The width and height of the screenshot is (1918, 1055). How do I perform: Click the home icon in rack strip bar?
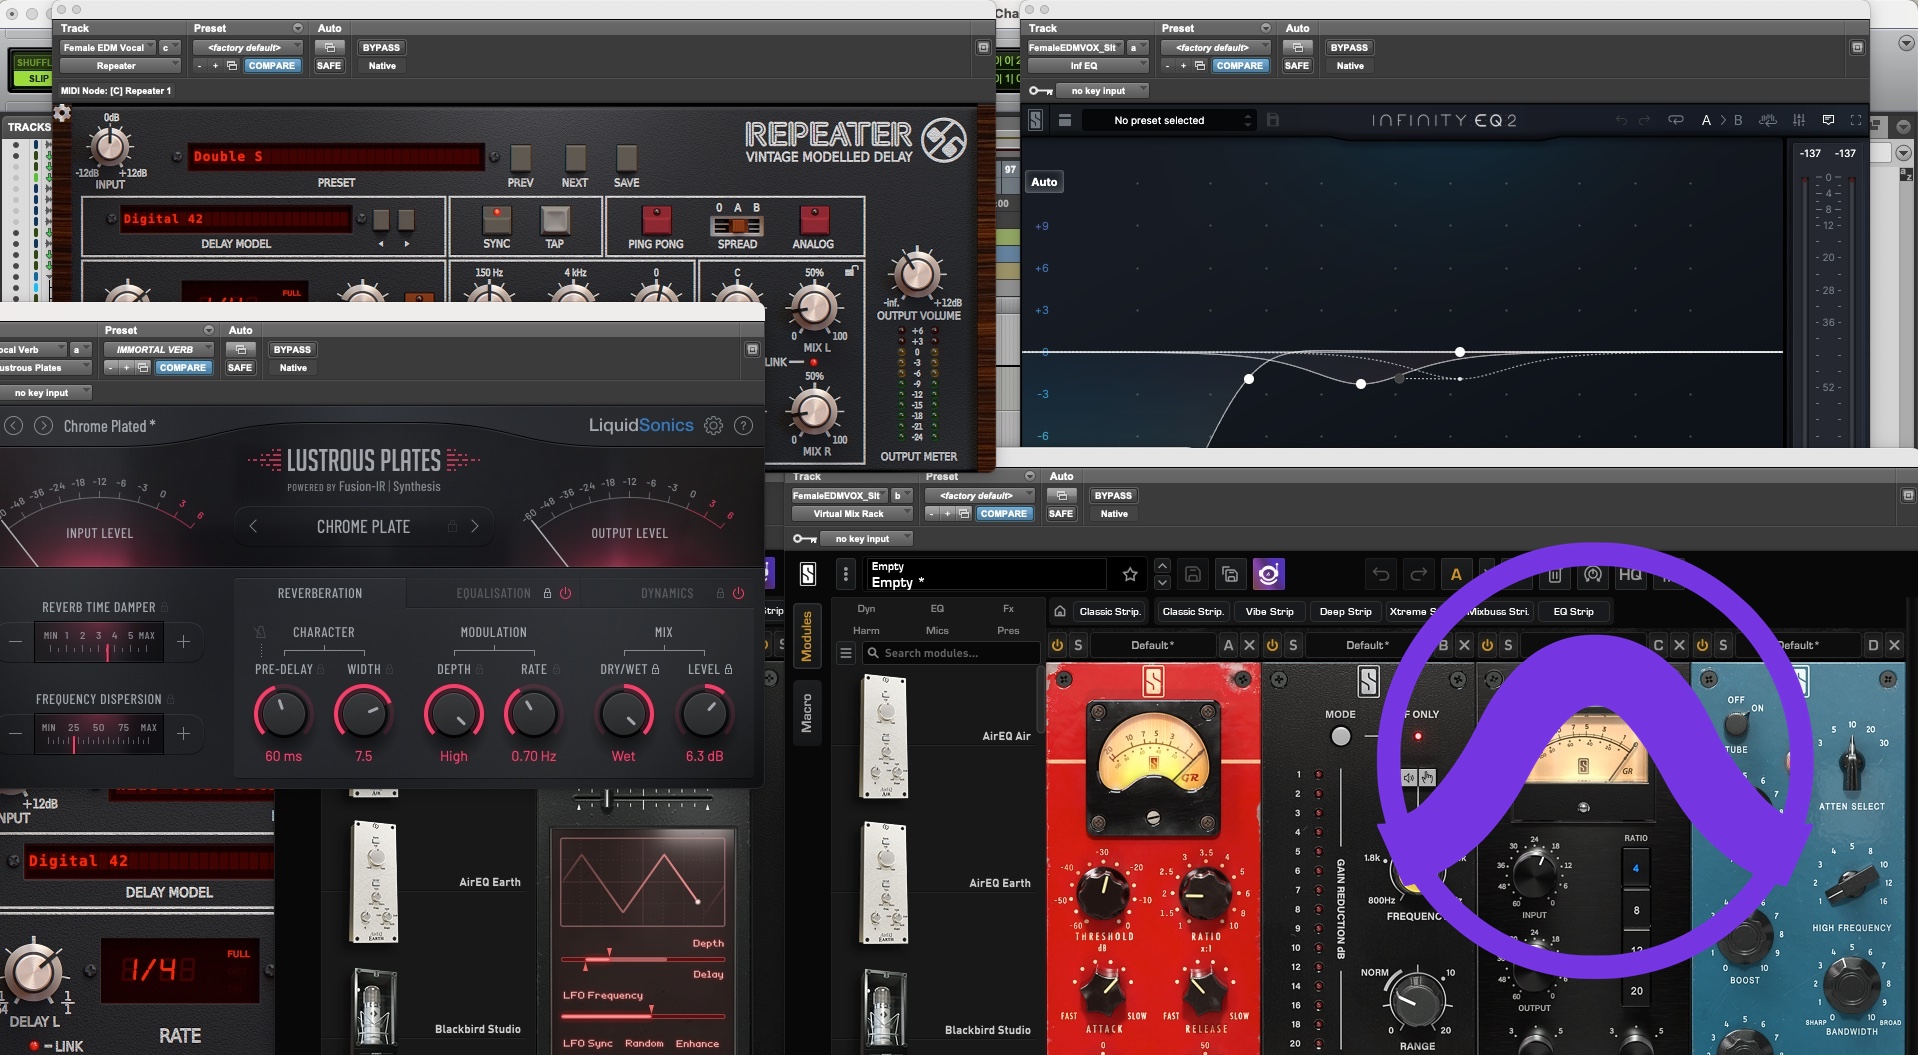click(1059, 611)
